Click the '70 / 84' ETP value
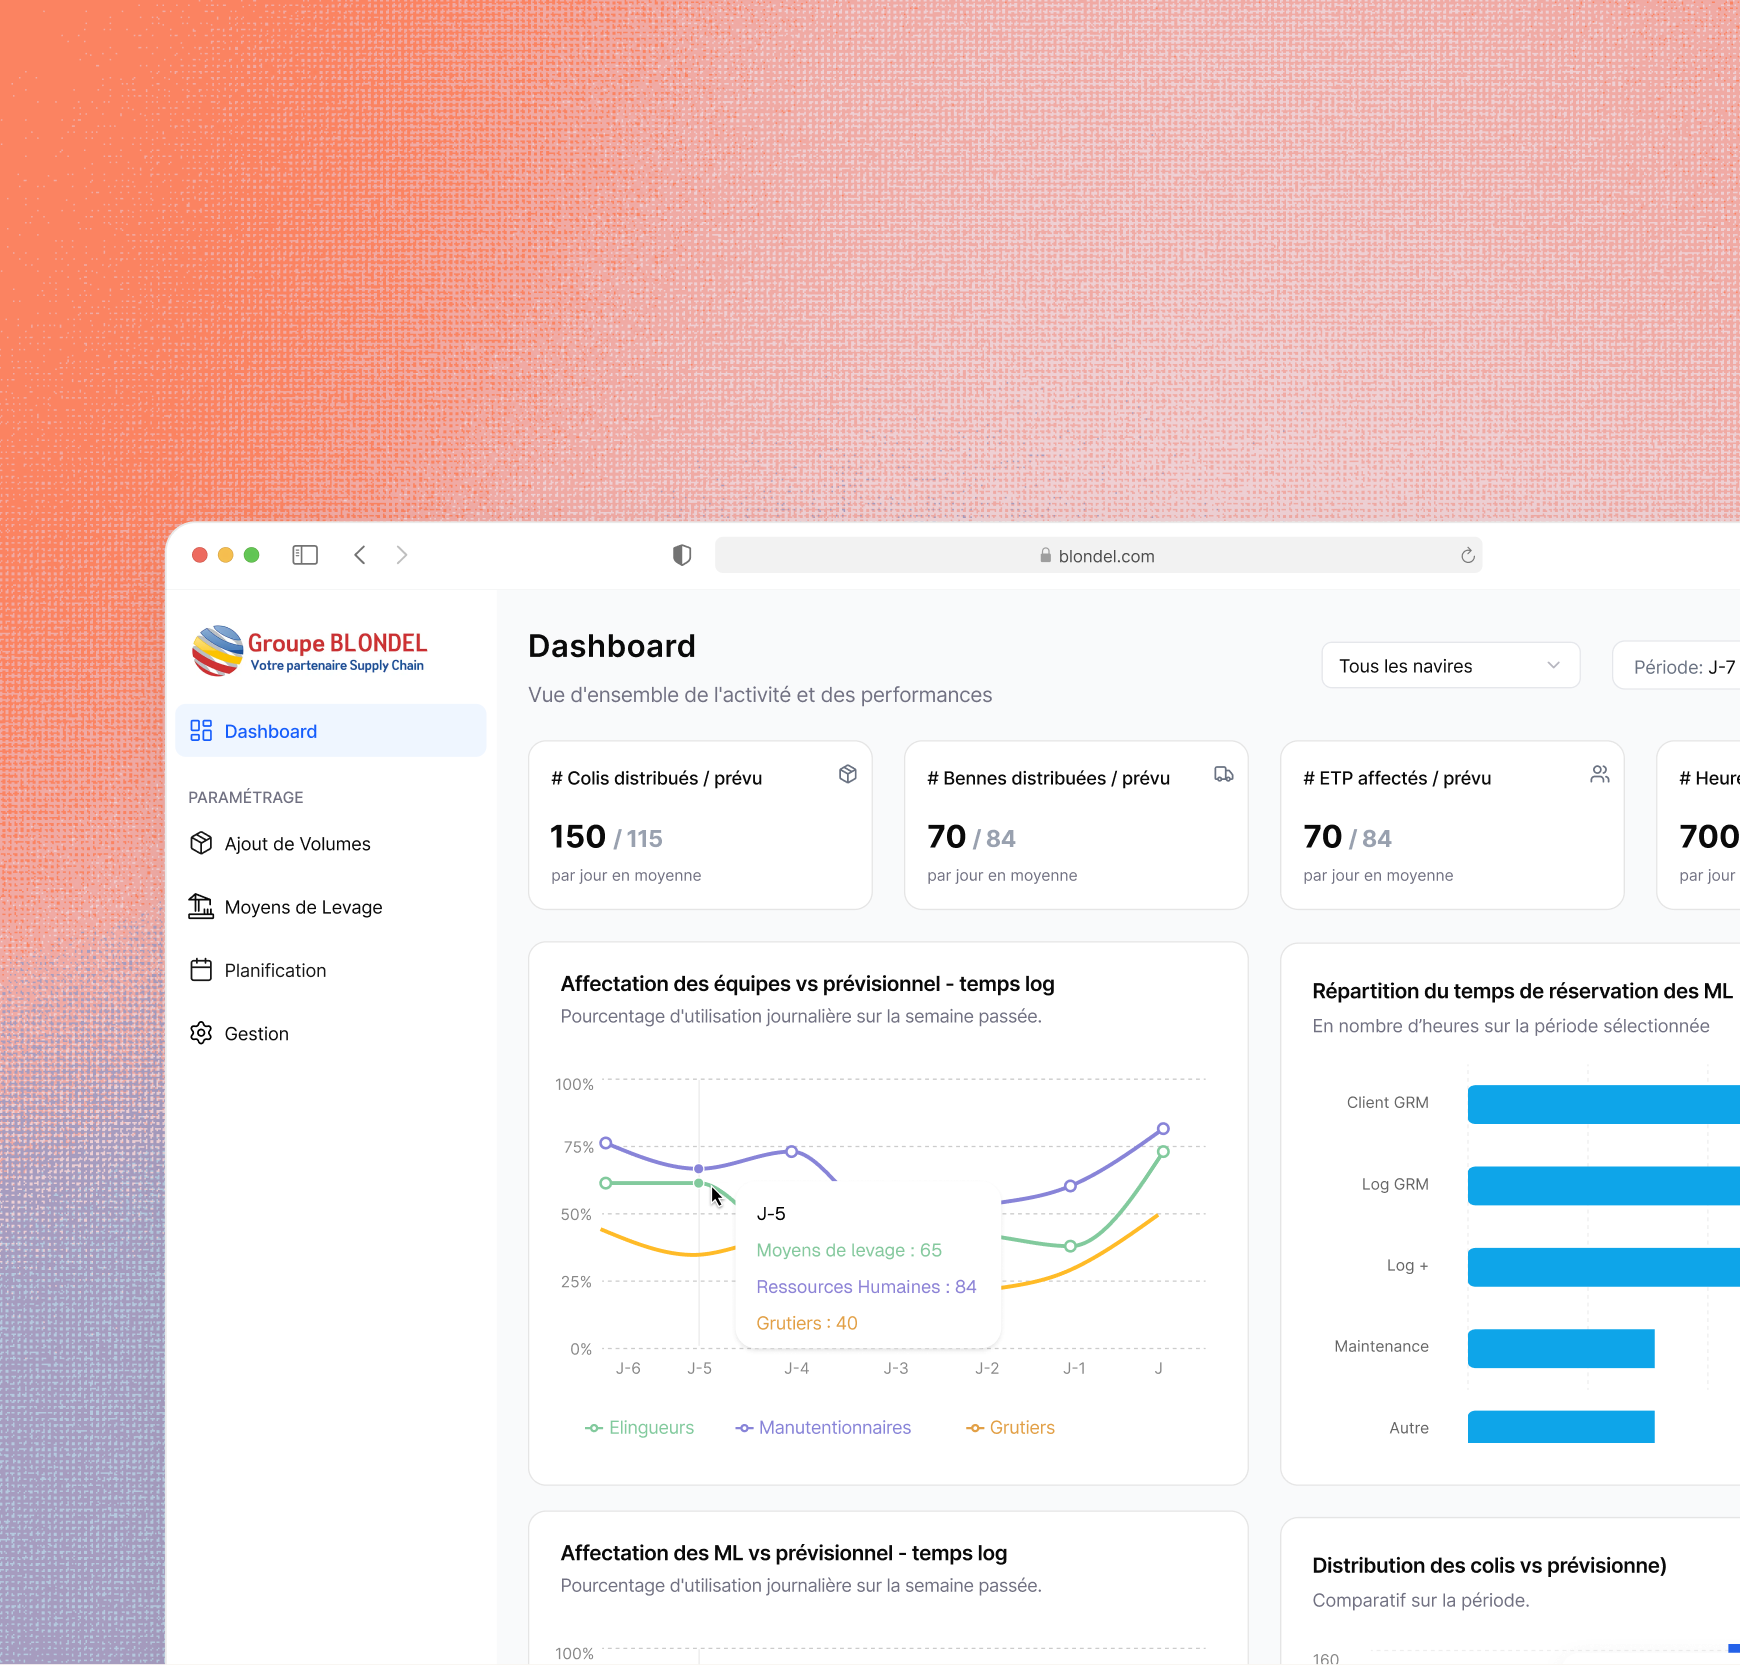Viewport: 1740px width, 1665px height. pyautogui.click(x=1347, y=837)
